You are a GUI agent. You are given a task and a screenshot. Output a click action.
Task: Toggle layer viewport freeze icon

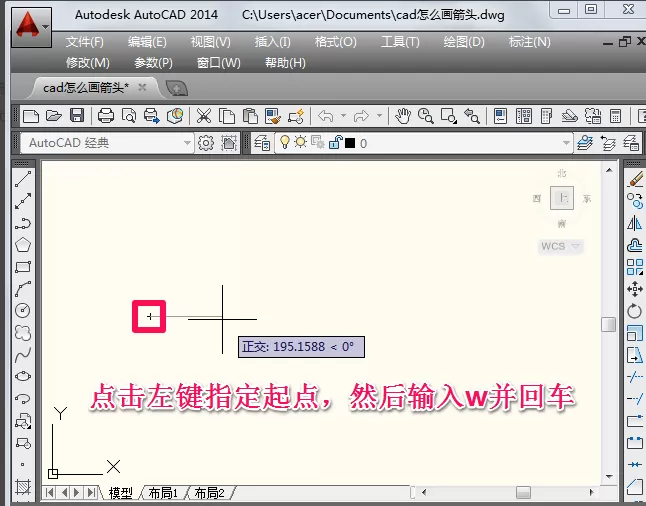tap(318, 142)
